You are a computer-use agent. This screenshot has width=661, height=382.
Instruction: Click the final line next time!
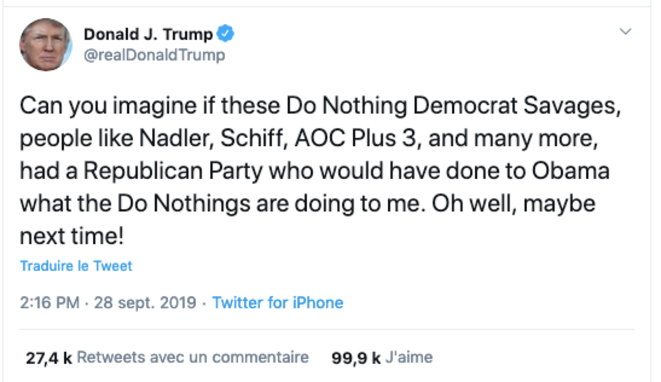tap(72, 236)
